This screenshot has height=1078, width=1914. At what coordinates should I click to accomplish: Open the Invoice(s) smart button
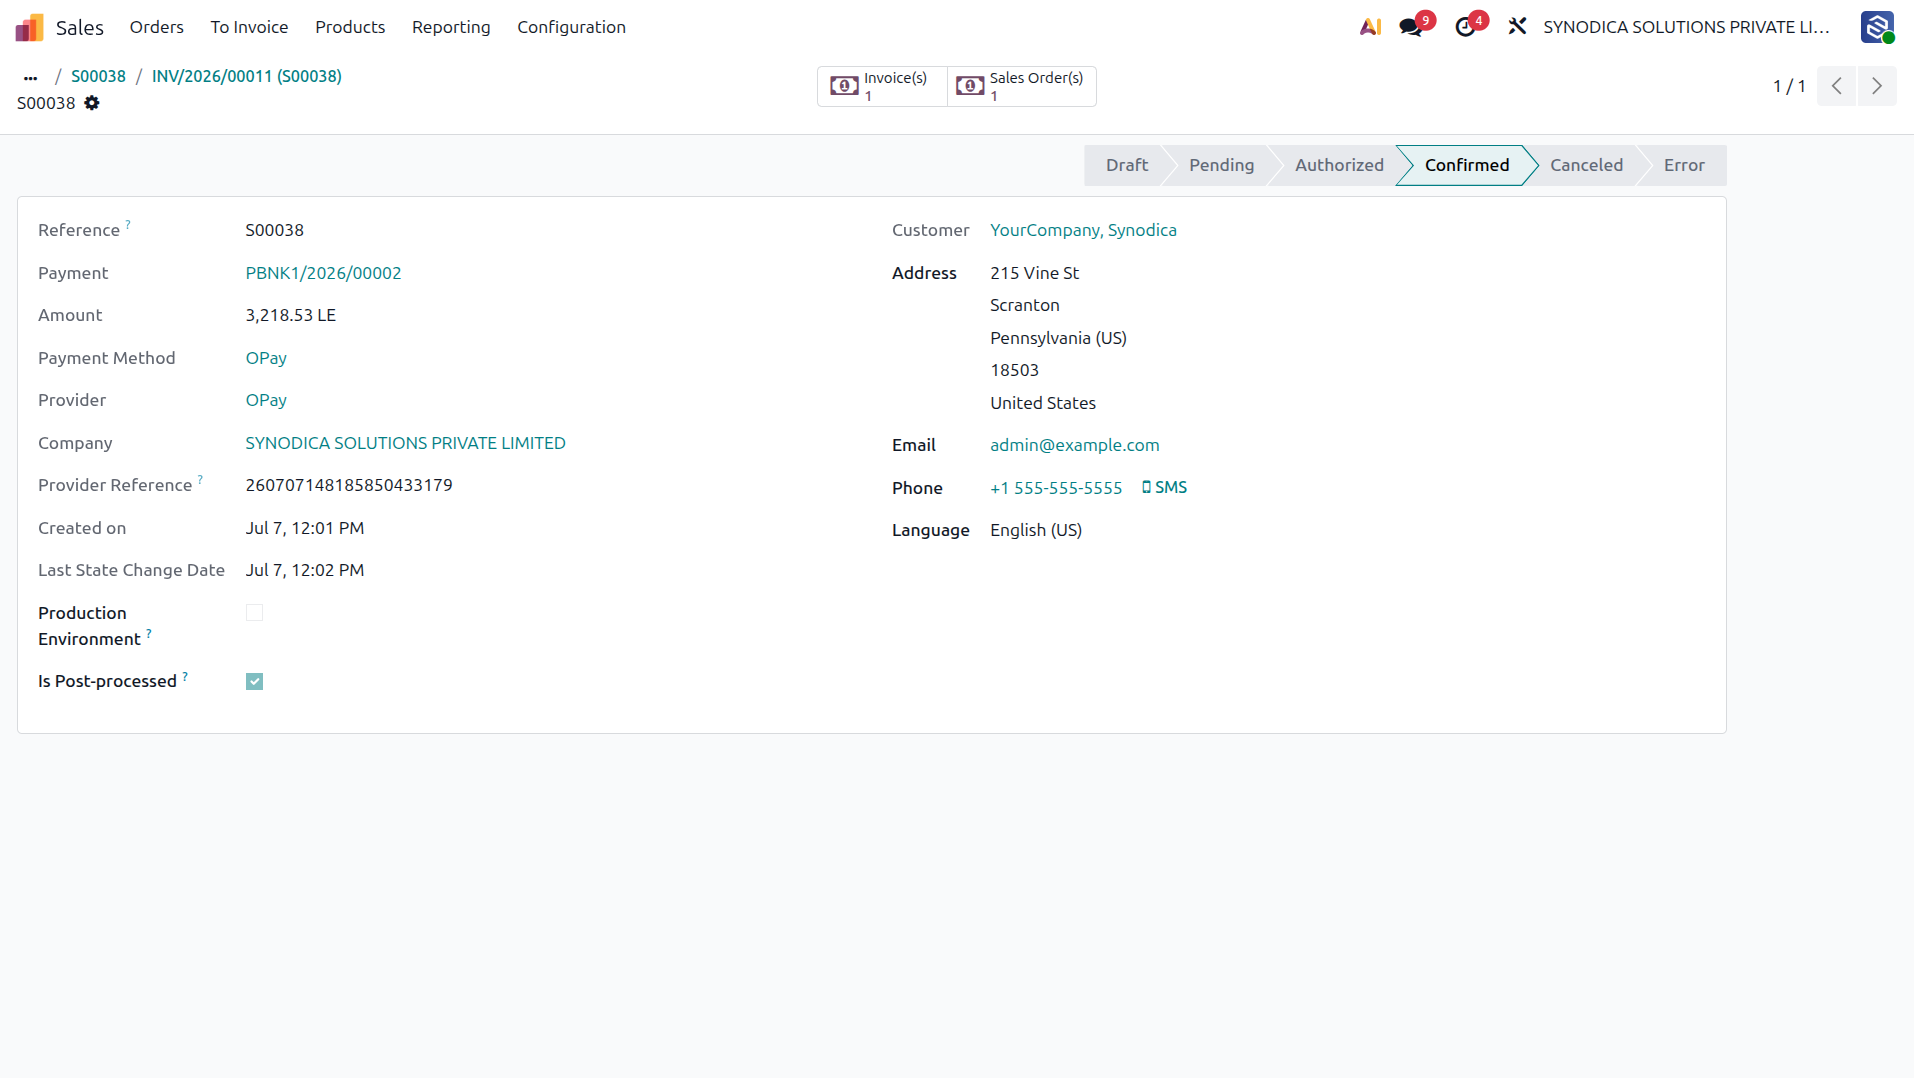[882, 86]
